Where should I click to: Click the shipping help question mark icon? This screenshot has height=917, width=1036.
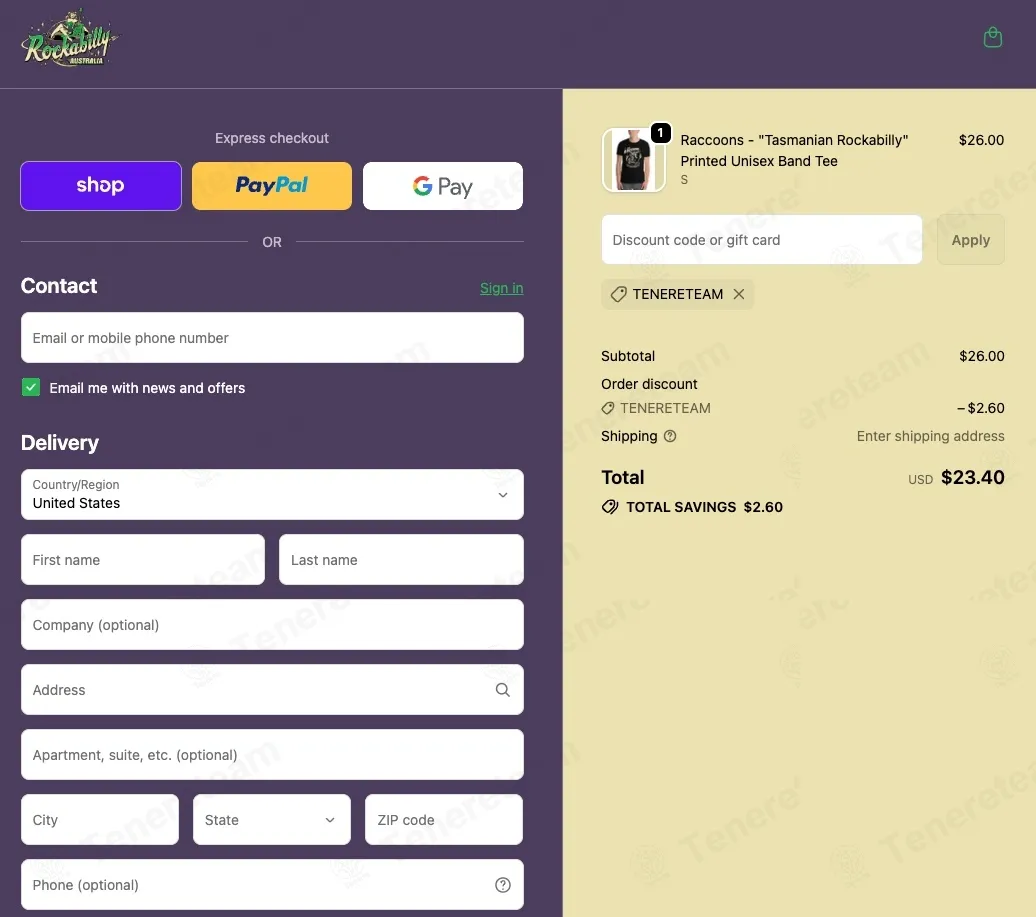[669, 436]
